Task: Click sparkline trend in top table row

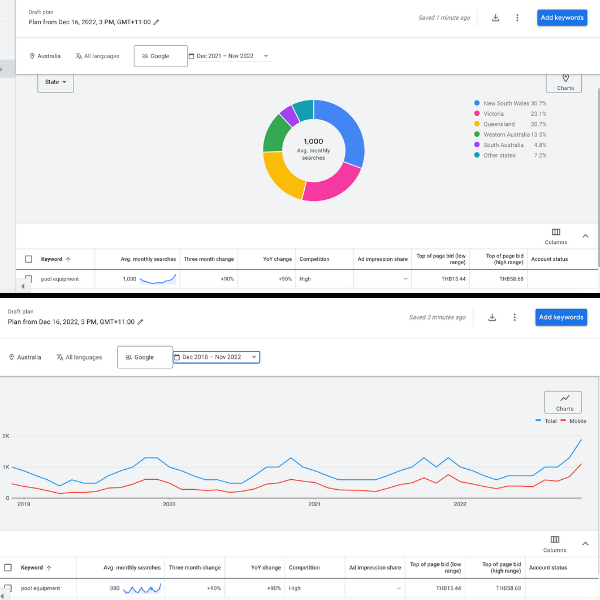Action: [x=158, y=279]
